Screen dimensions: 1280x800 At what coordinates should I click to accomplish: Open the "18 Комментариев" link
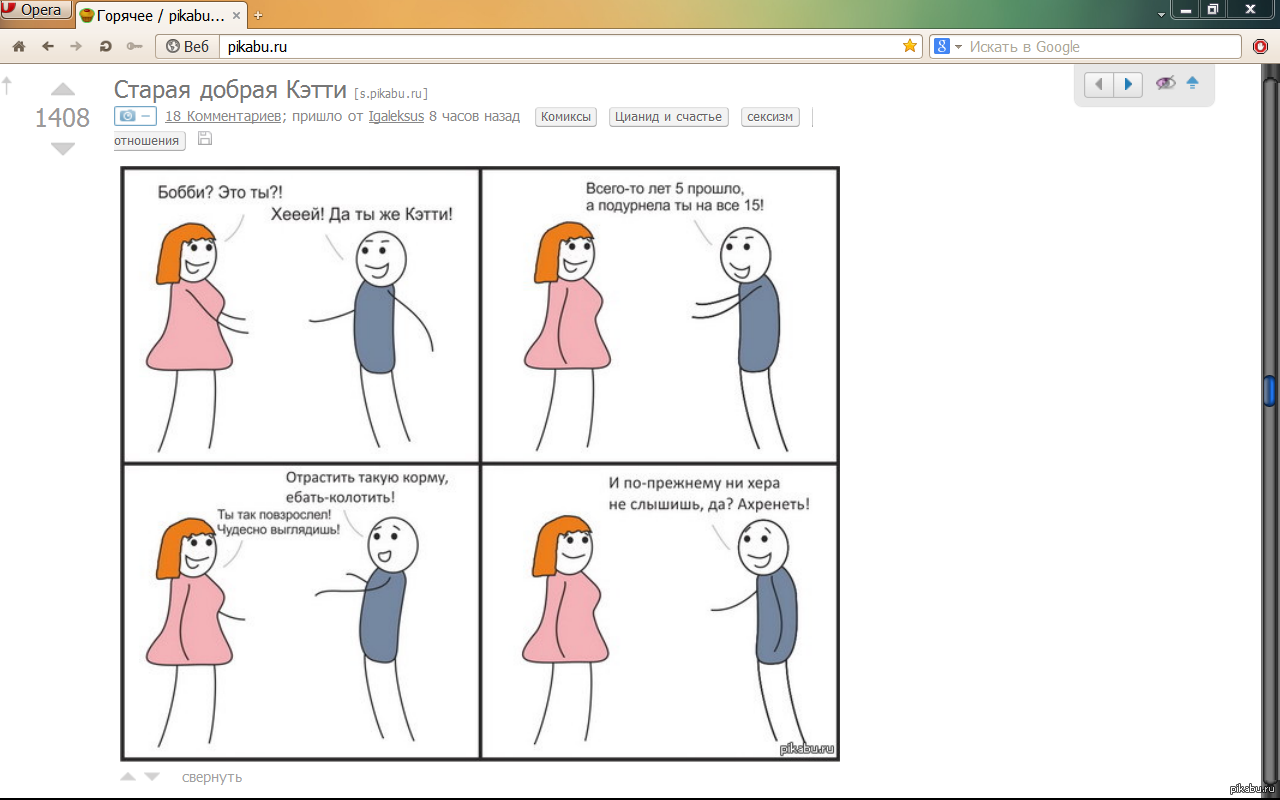click(x=223, y=116)
